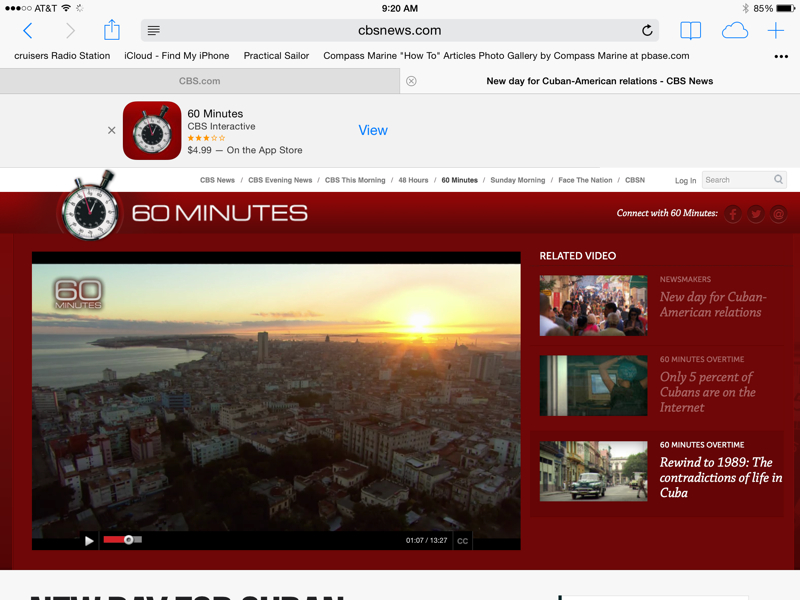Dismiss the 60 Minutes app banner
This screenshot has height=600, width=800.
[x=112, y=131]
